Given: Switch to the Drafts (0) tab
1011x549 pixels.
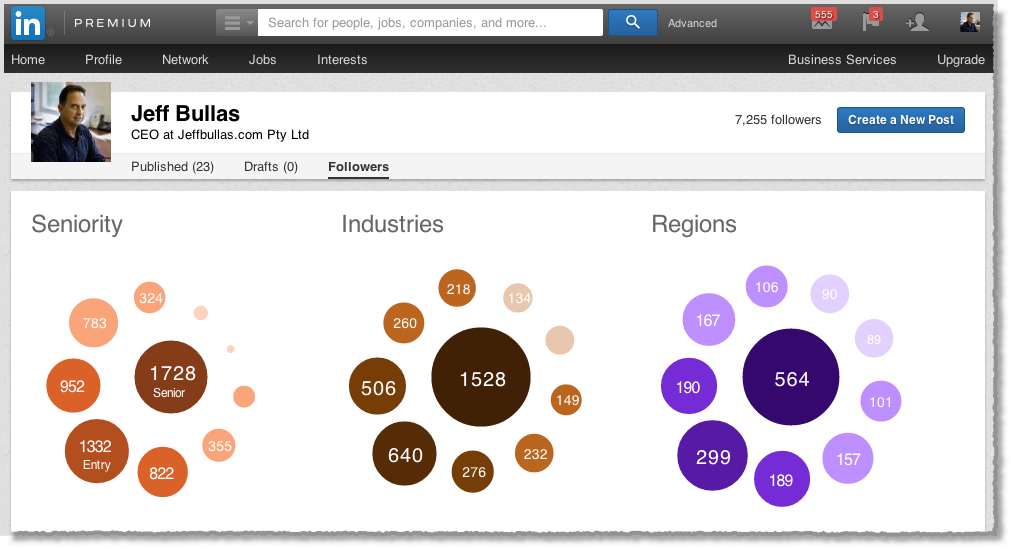Looking at the screenshot, I should [271, 166].
